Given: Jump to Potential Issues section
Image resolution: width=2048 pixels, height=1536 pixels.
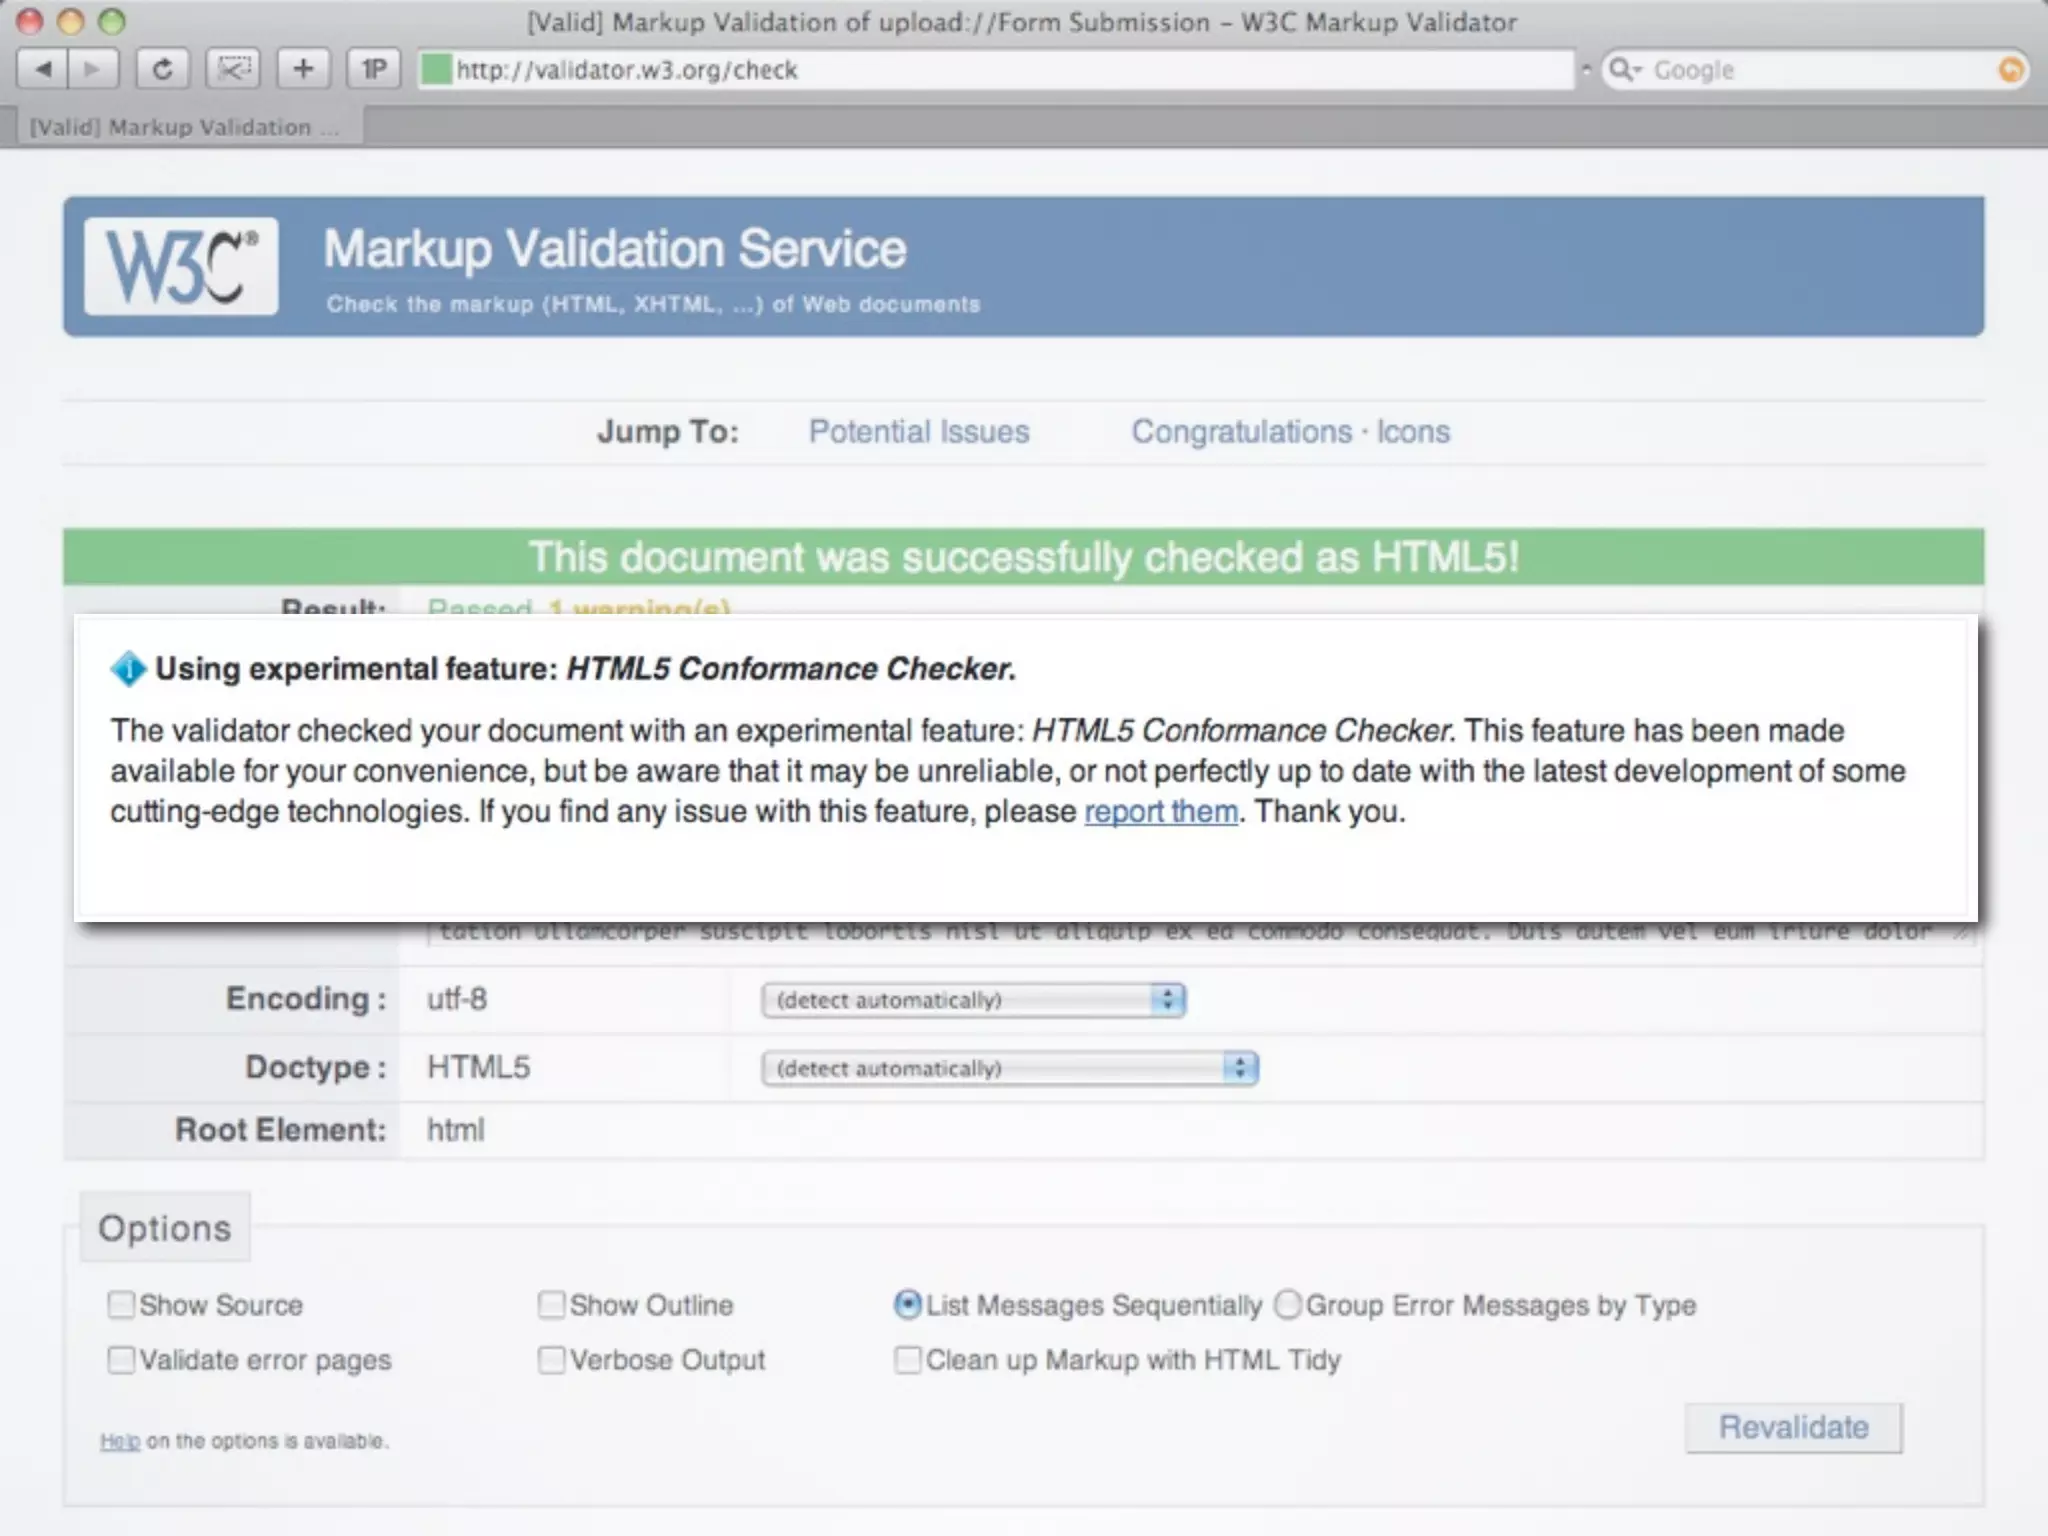Looking at the screenshot, I should [x=918, y=432].
